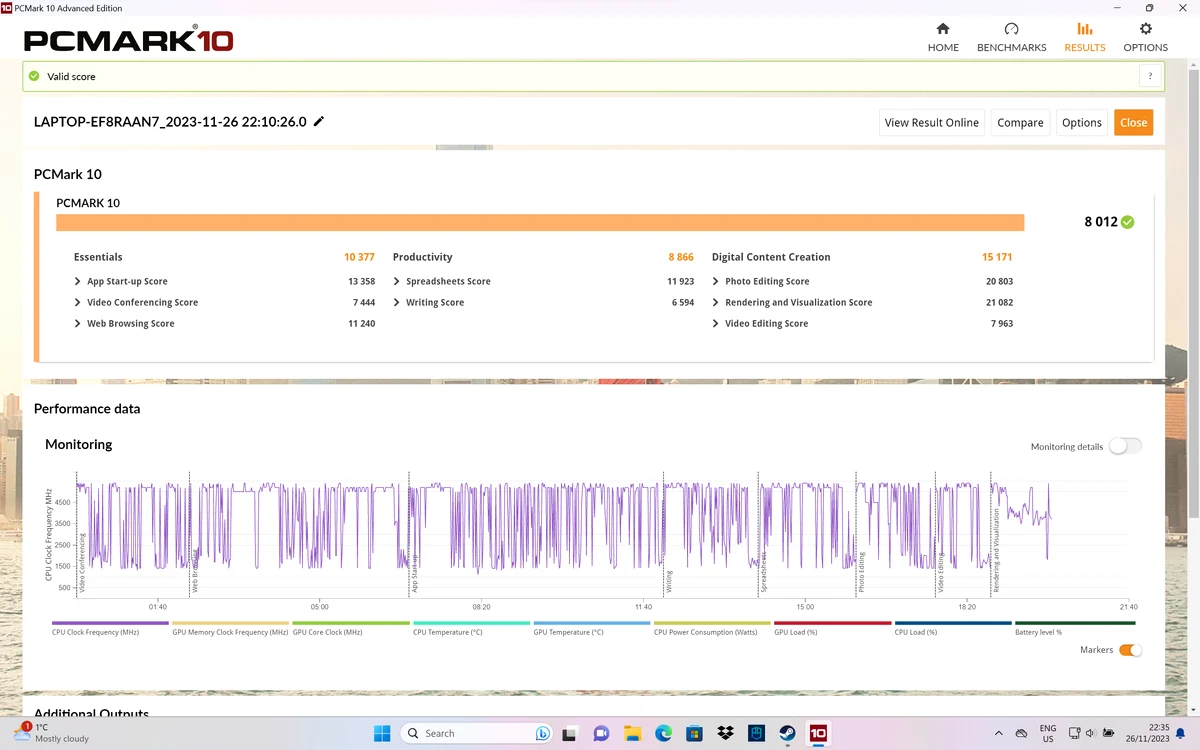This screenshot has width=1200, height=750.
Task: Click the PCMark 10 taskbar icon
Action: click(818, 733)
